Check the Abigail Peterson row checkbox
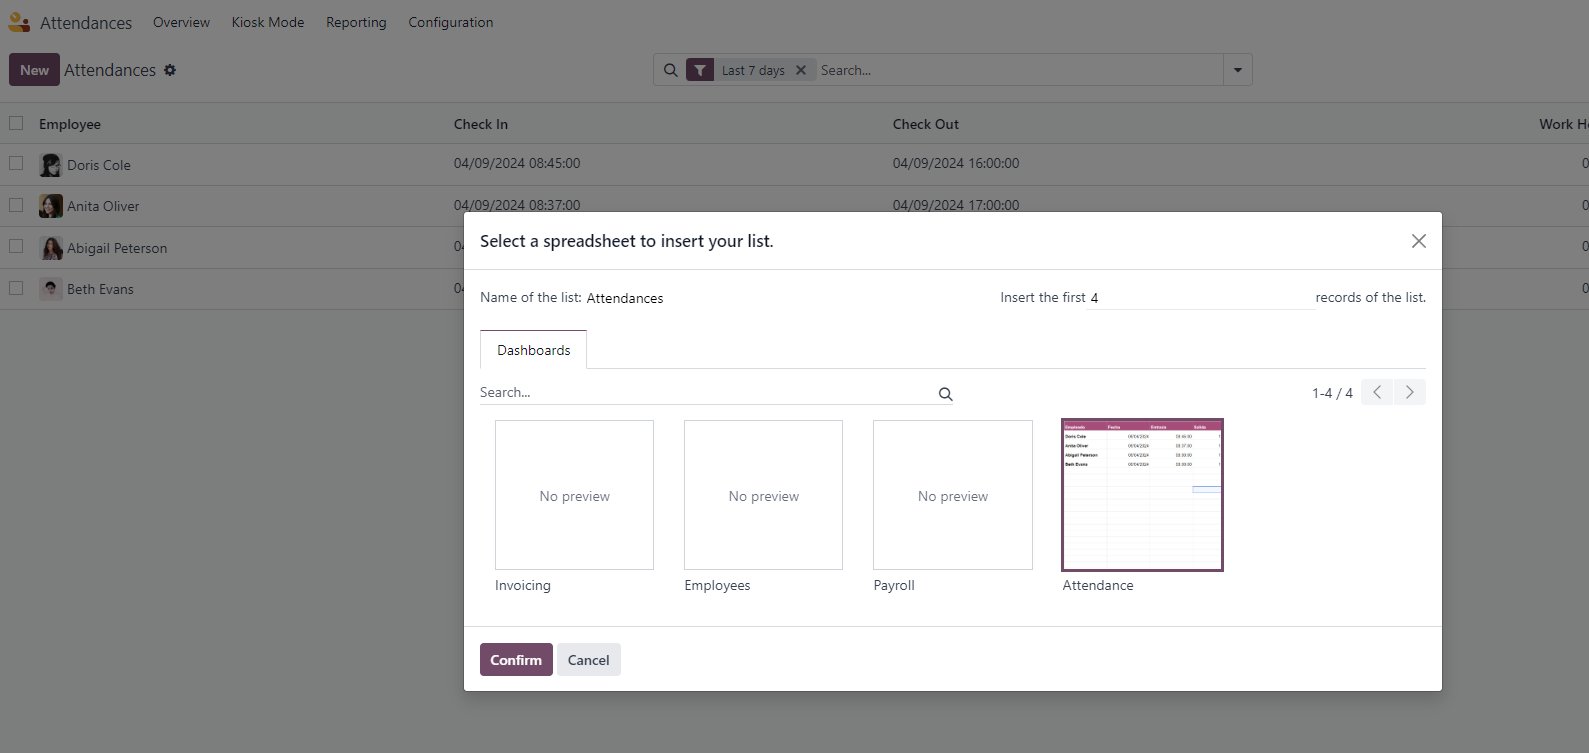1589x753 pixels. click(16, 246)
